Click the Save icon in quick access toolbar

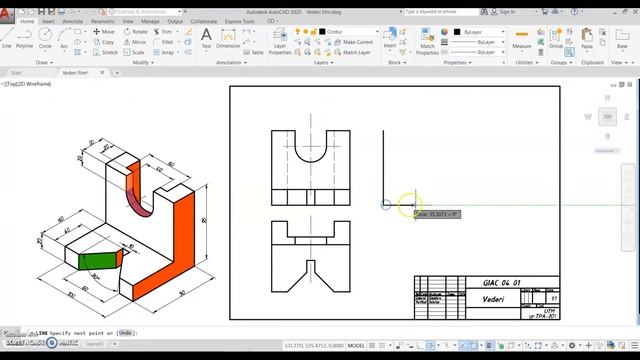[41, 12]
